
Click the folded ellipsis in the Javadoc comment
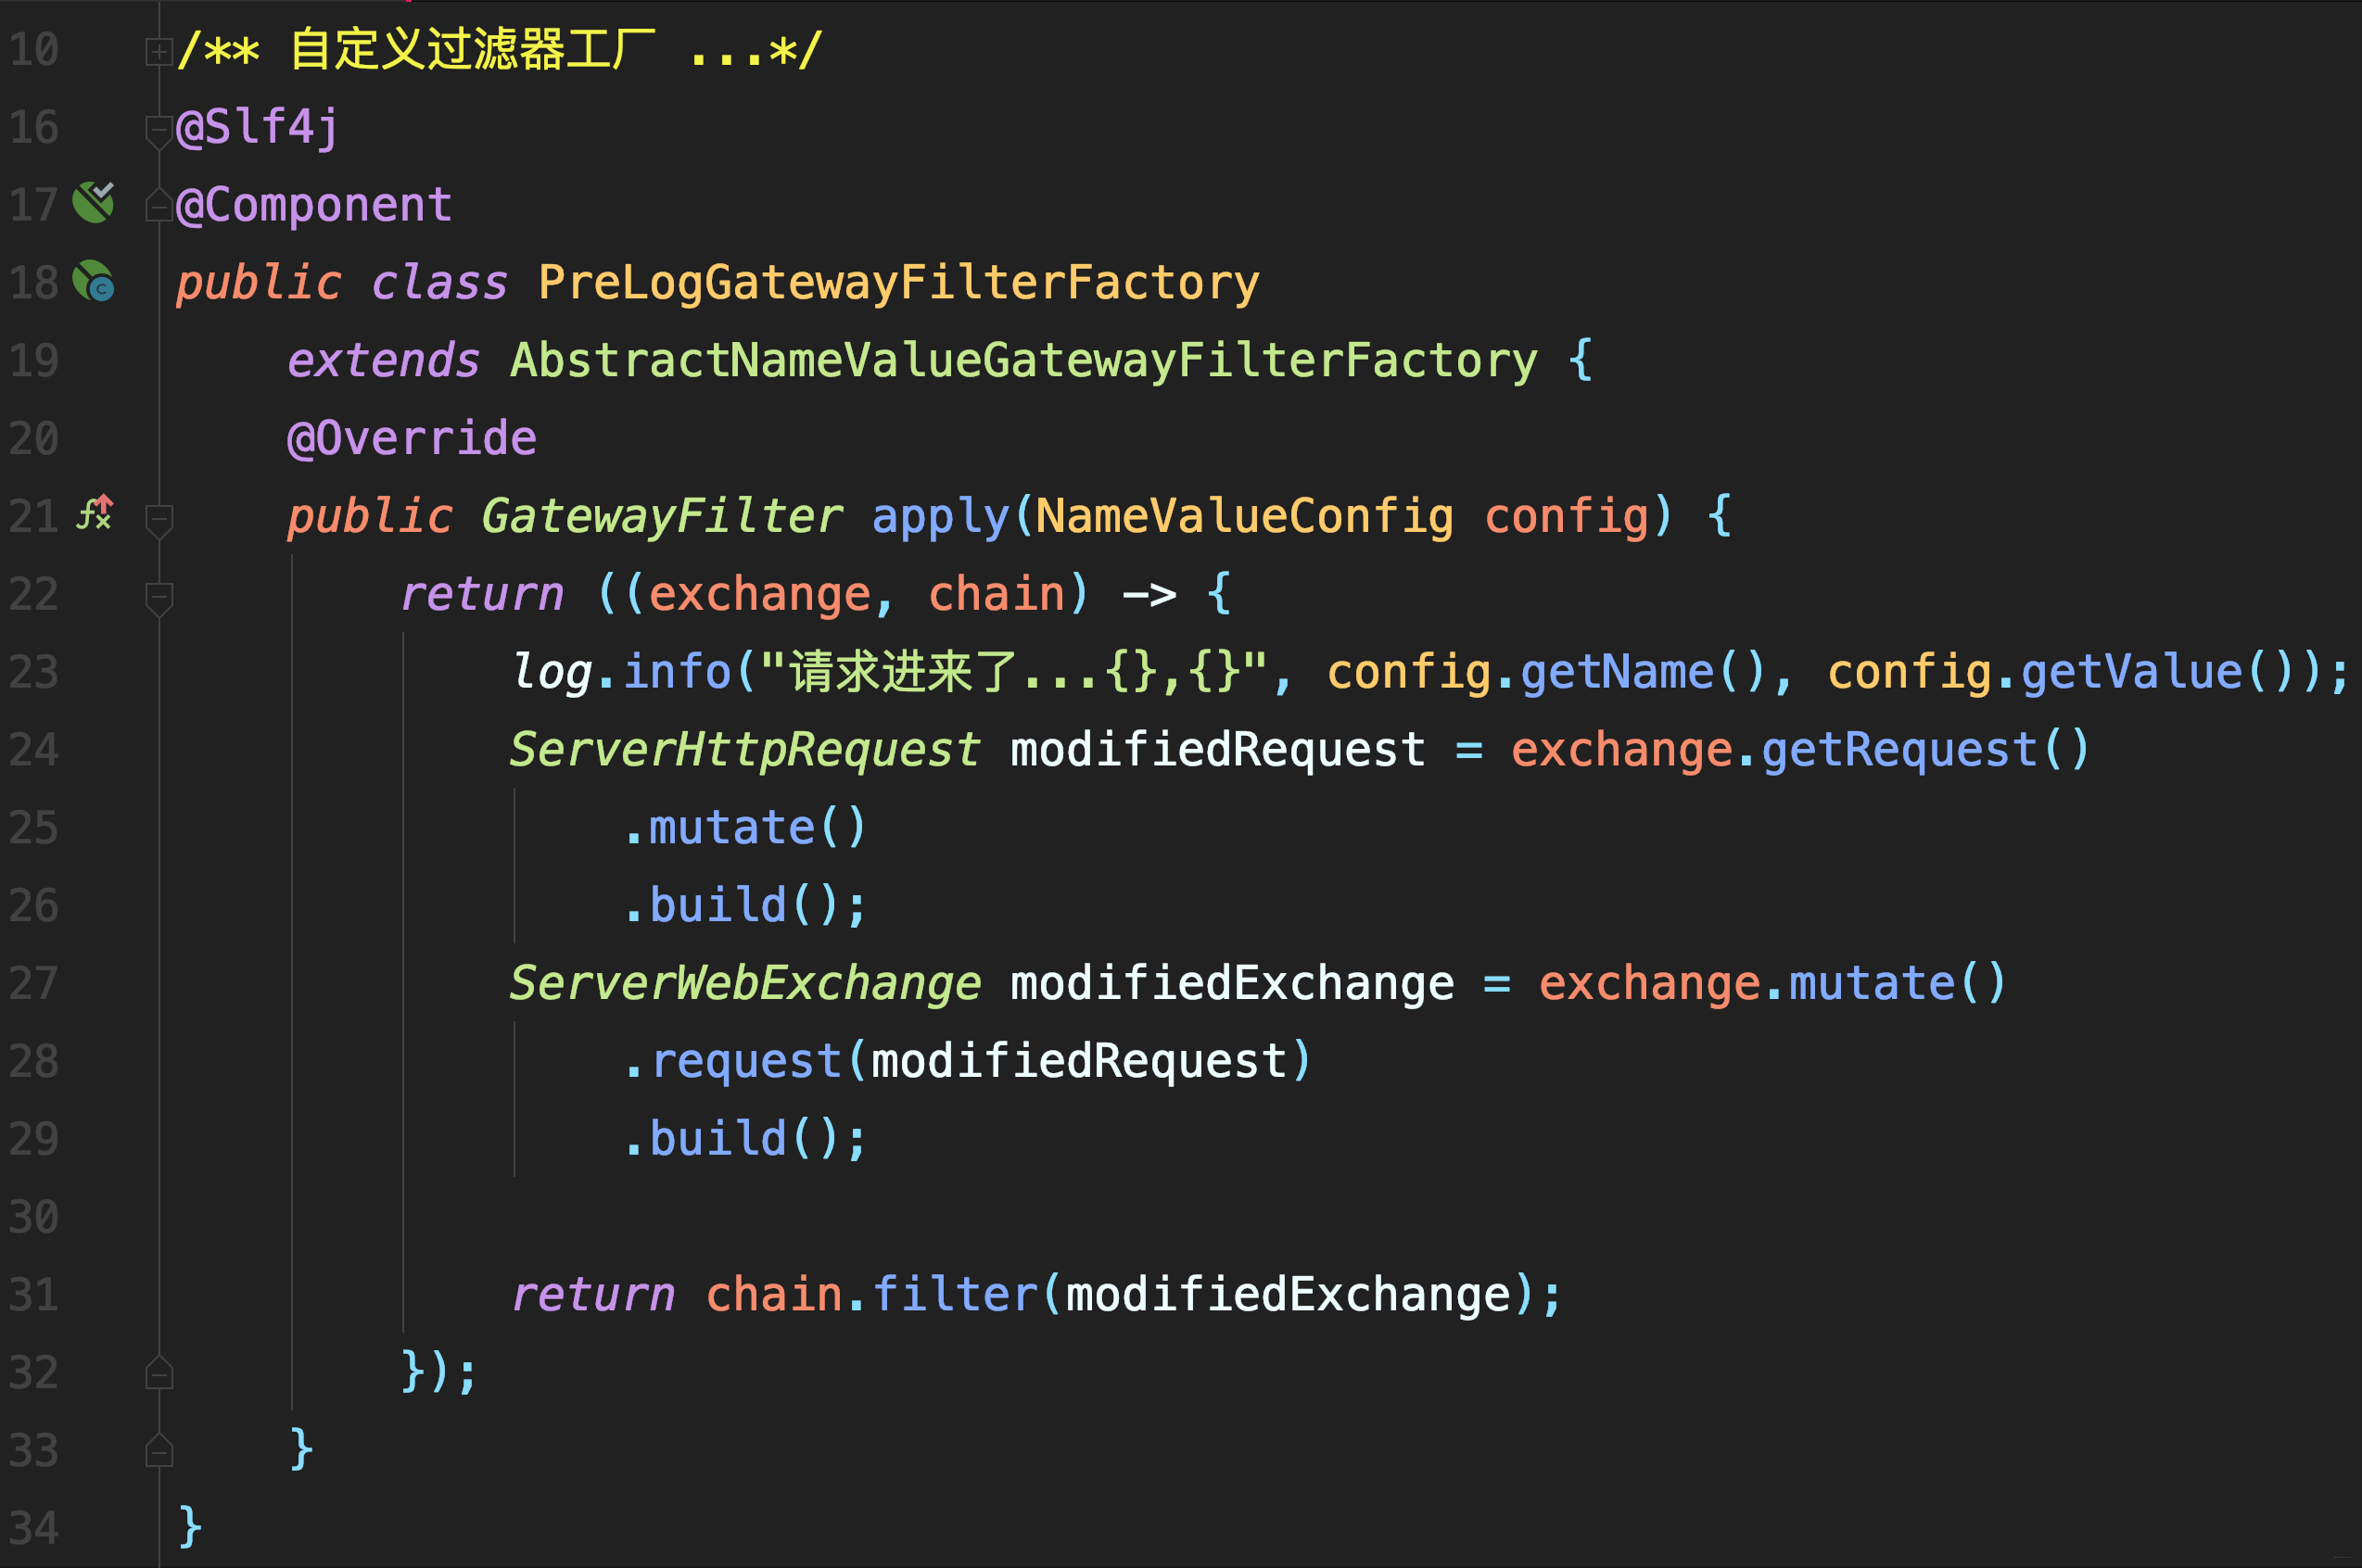(x=726, y=50)
